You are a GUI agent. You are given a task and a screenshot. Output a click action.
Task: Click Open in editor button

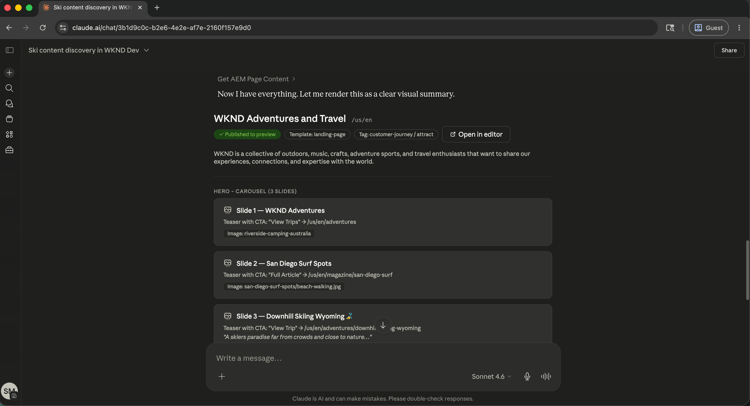point(476,134)
